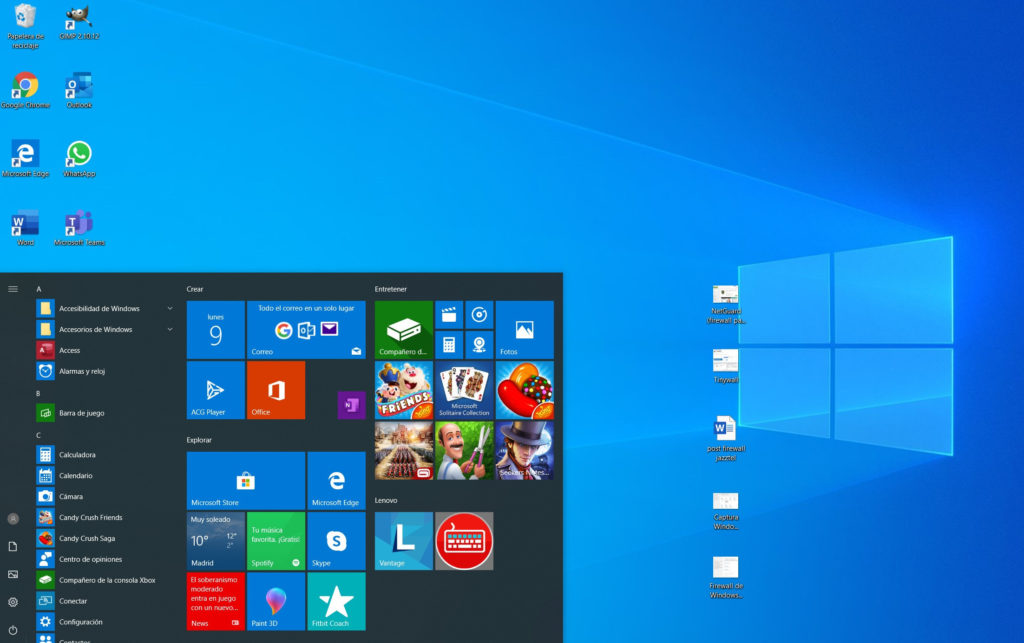
Task: Launch Microsoft Edge from its tile
Action: pyautogui.click(x=336, y=481)
